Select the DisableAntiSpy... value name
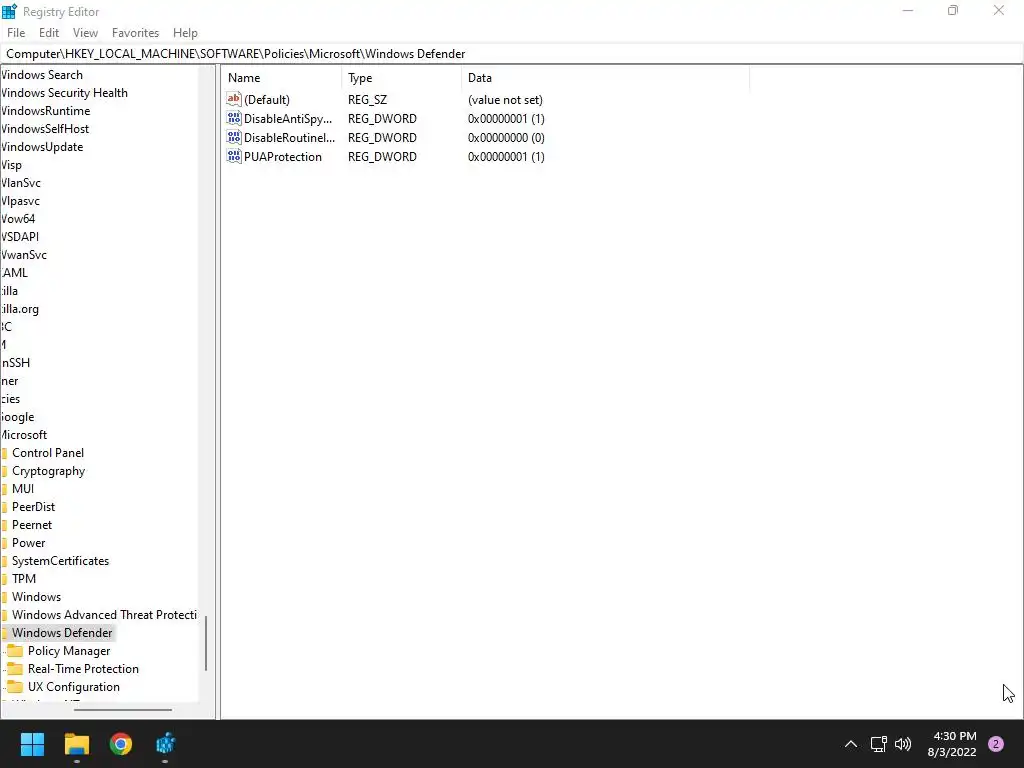 point(288,118)
